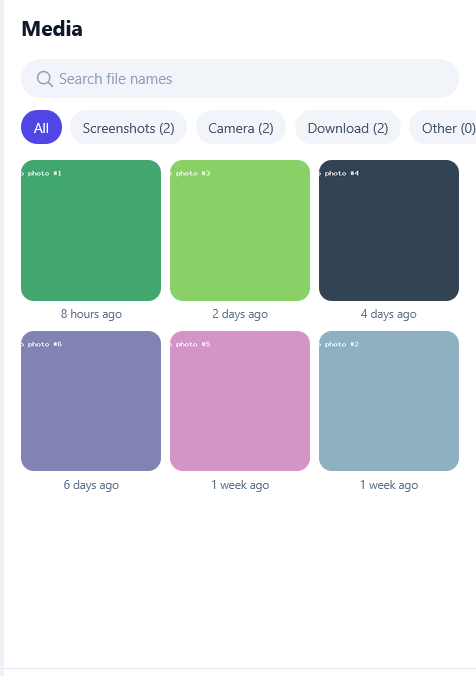Click the '8 hours ago' caption

point(91,314)
